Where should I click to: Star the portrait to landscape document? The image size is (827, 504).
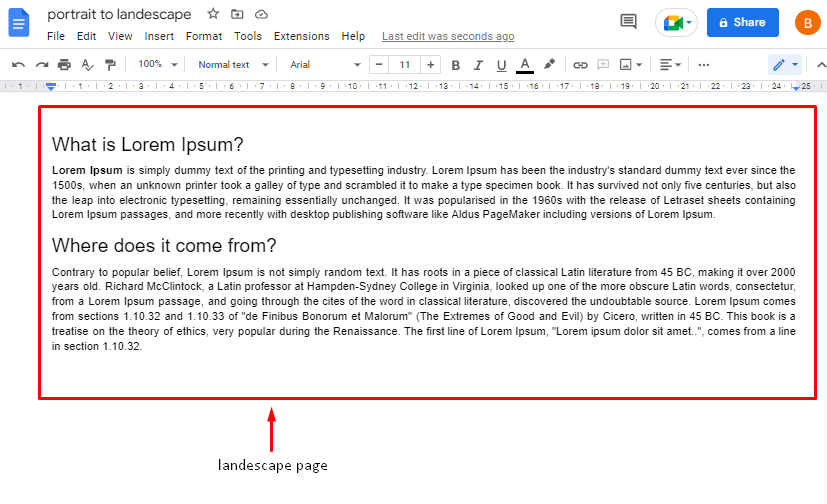point(213,14)
